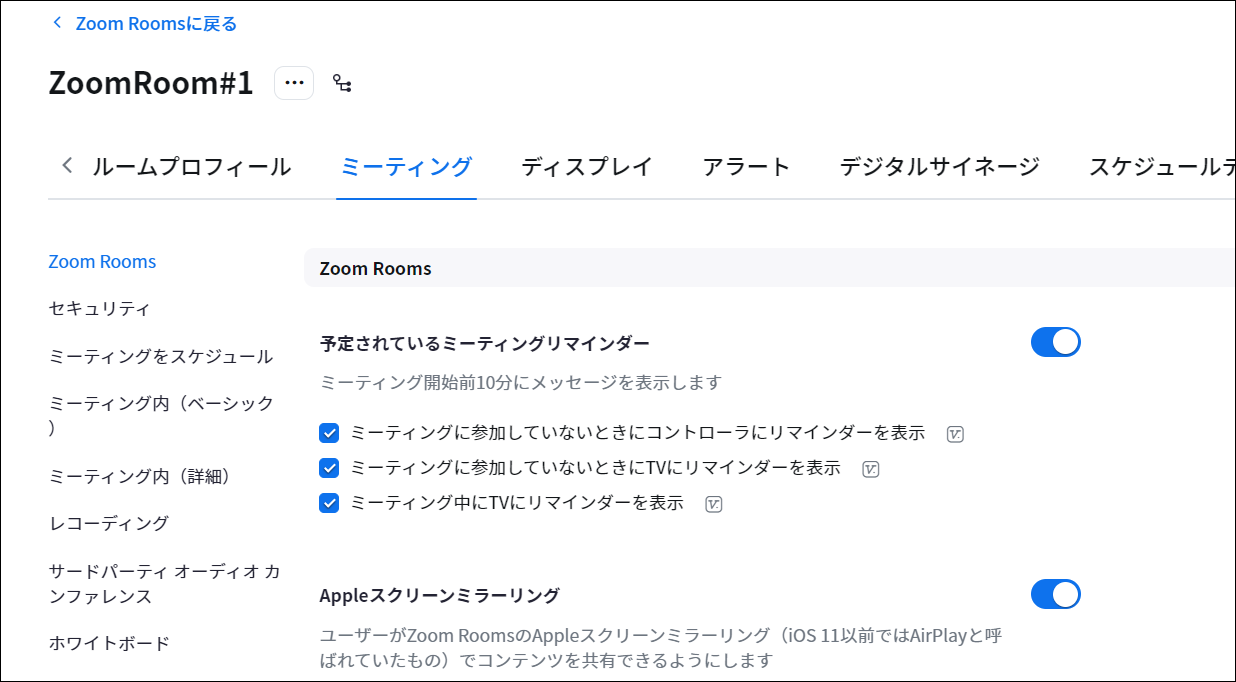The image size is (1236, 682).
Task: Click version icon beside ミーティング中にTVにリマインダー
Action: [714, 504]
